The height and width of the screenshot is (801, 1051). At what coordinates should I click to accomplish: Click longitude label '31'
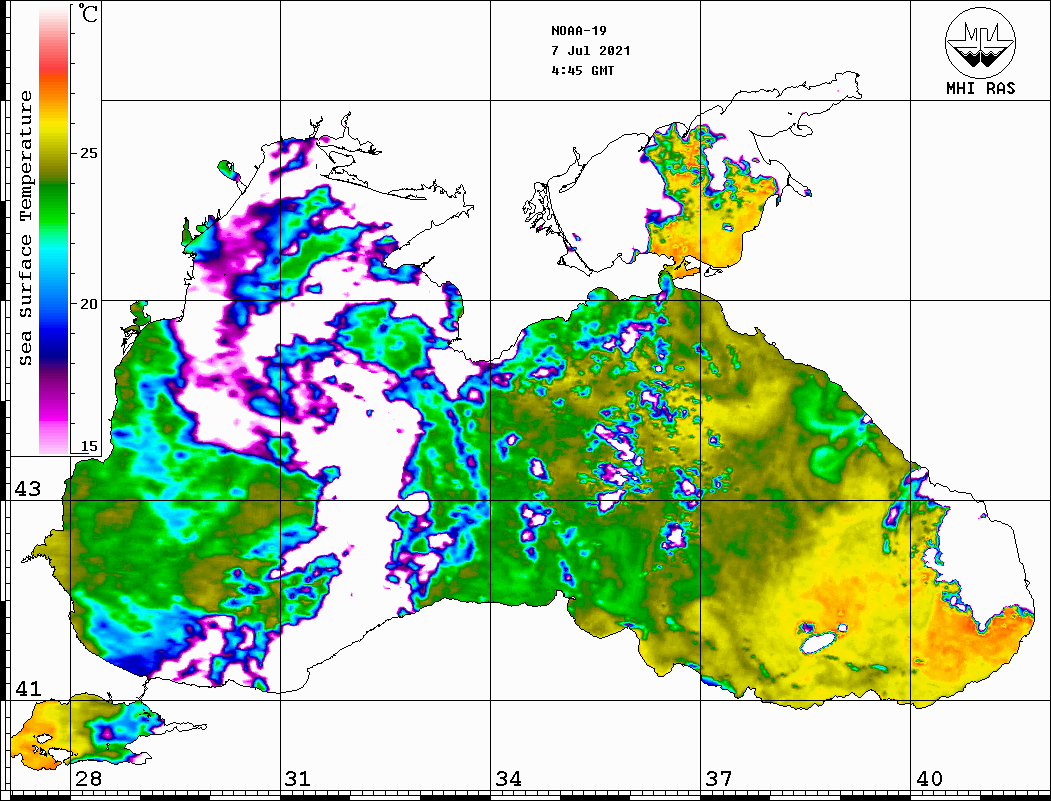point(298,779)
